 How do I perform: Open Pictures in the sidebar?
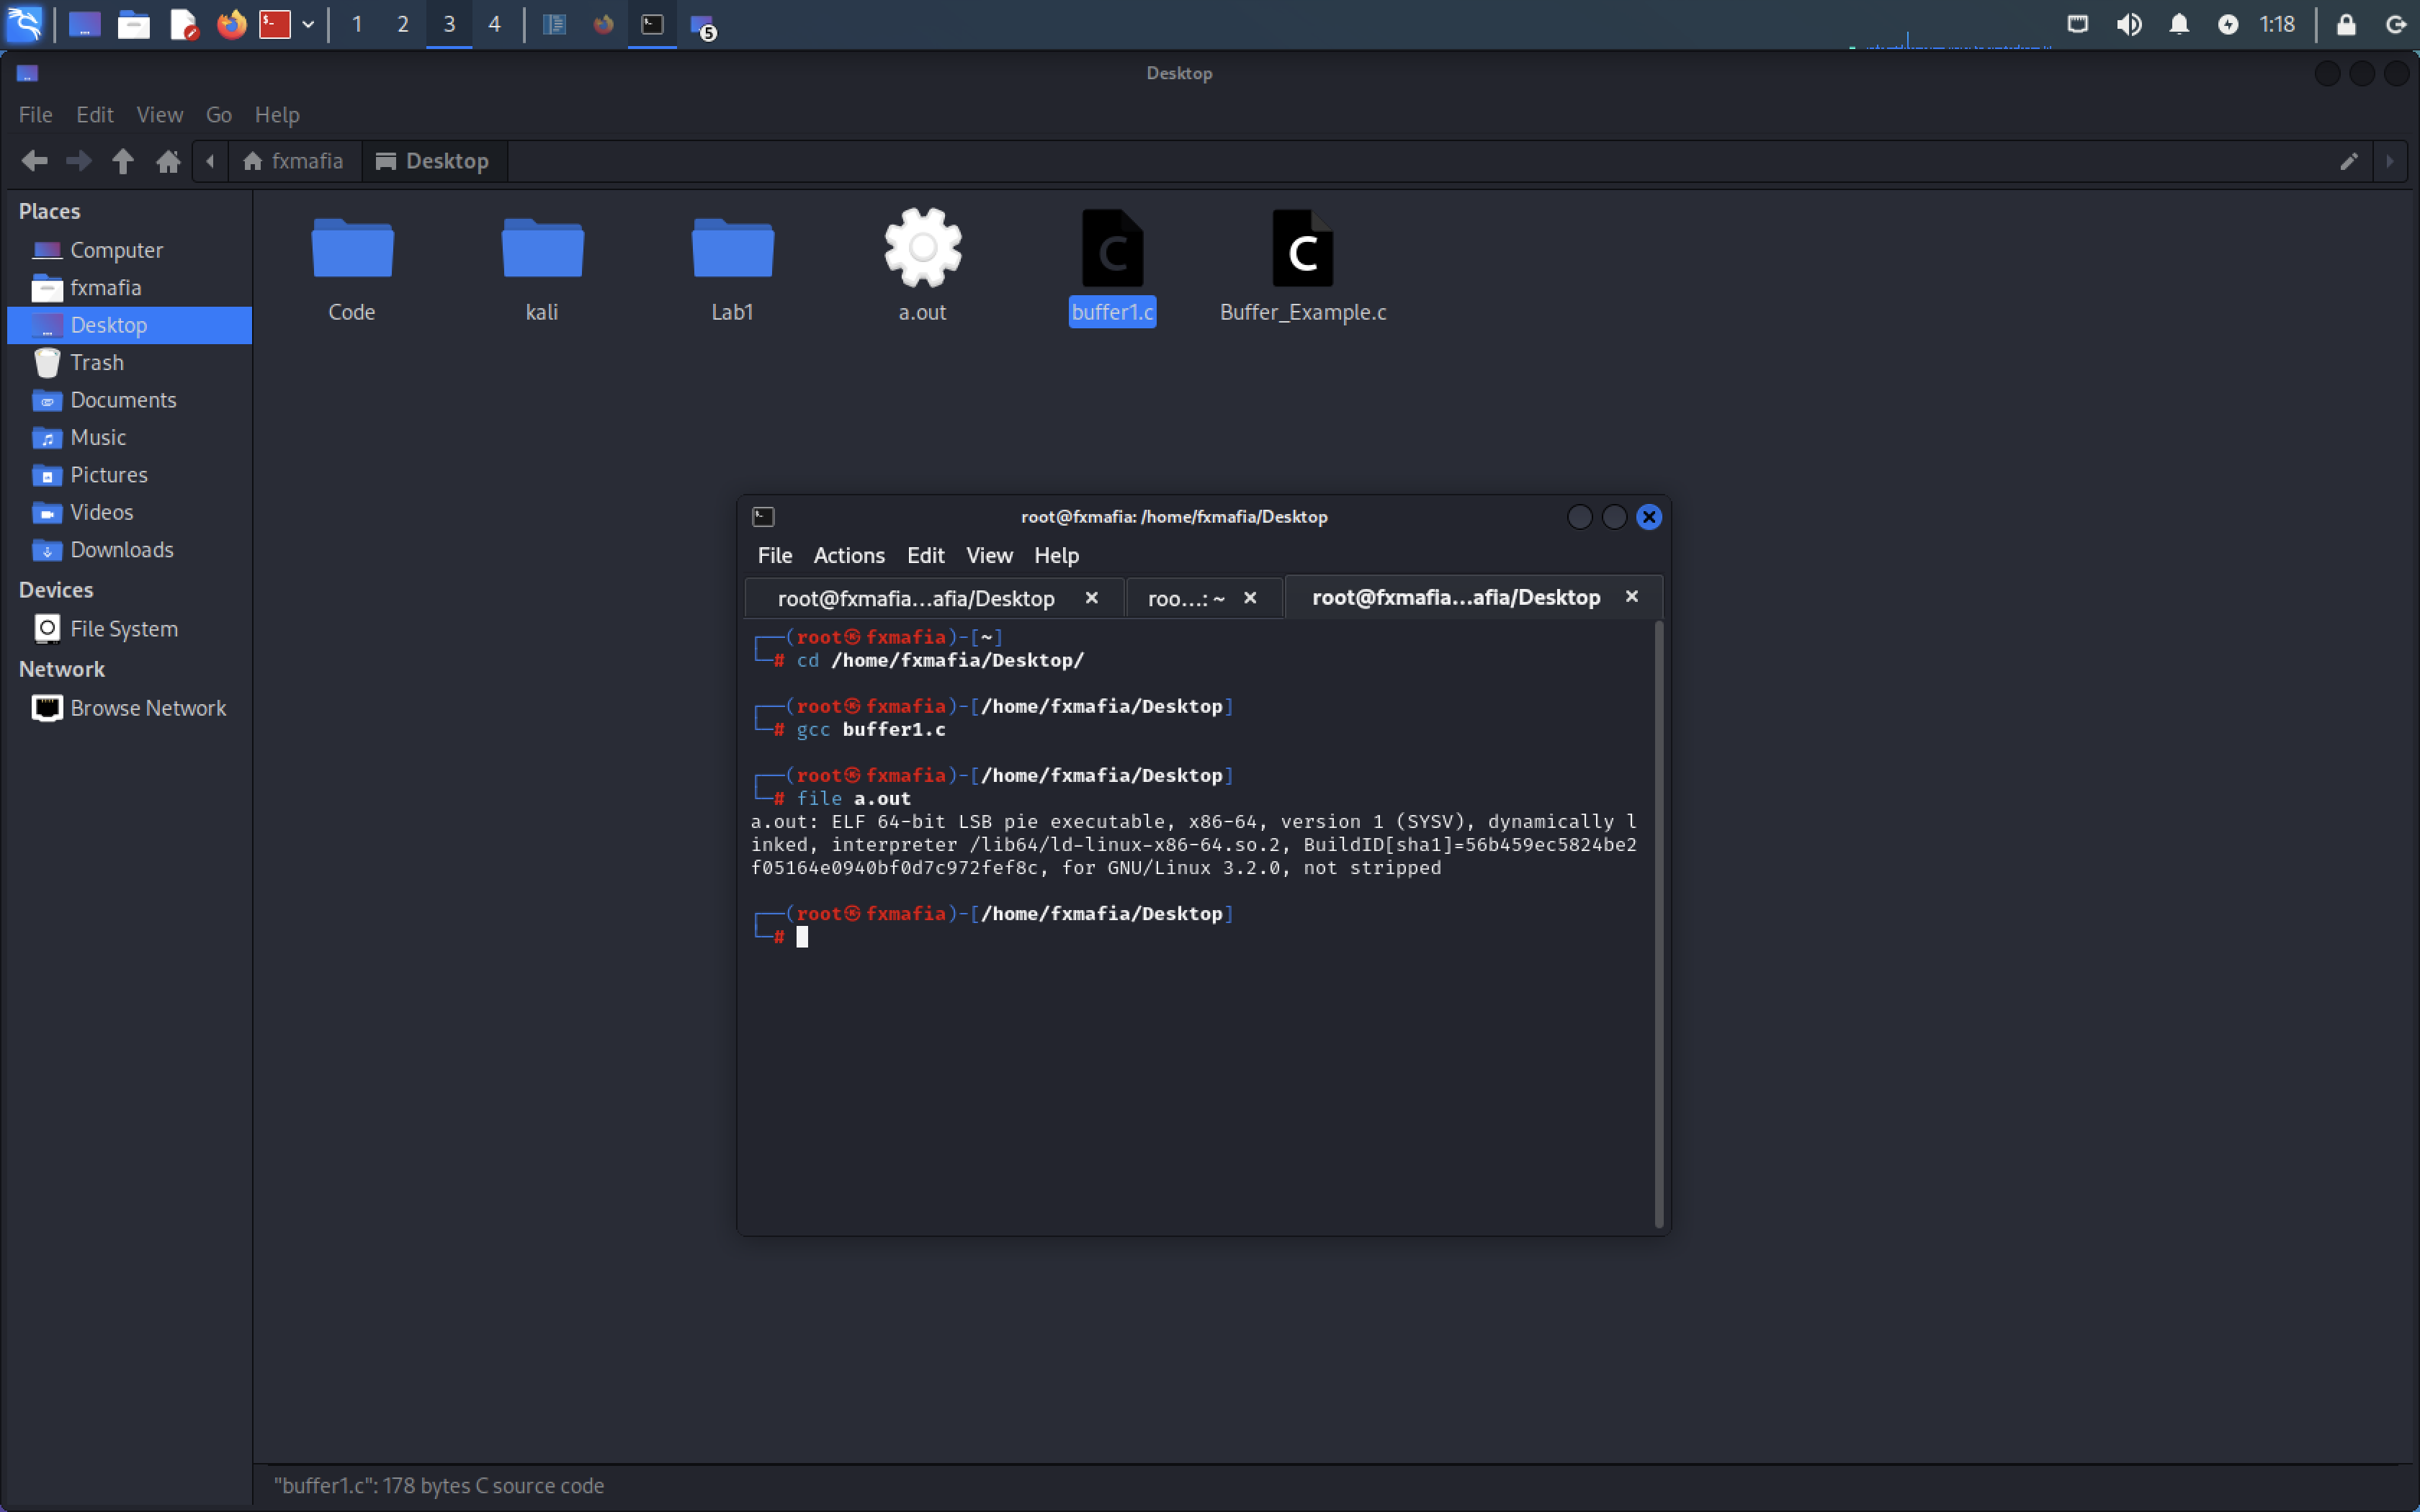click(x=129, y=475)
